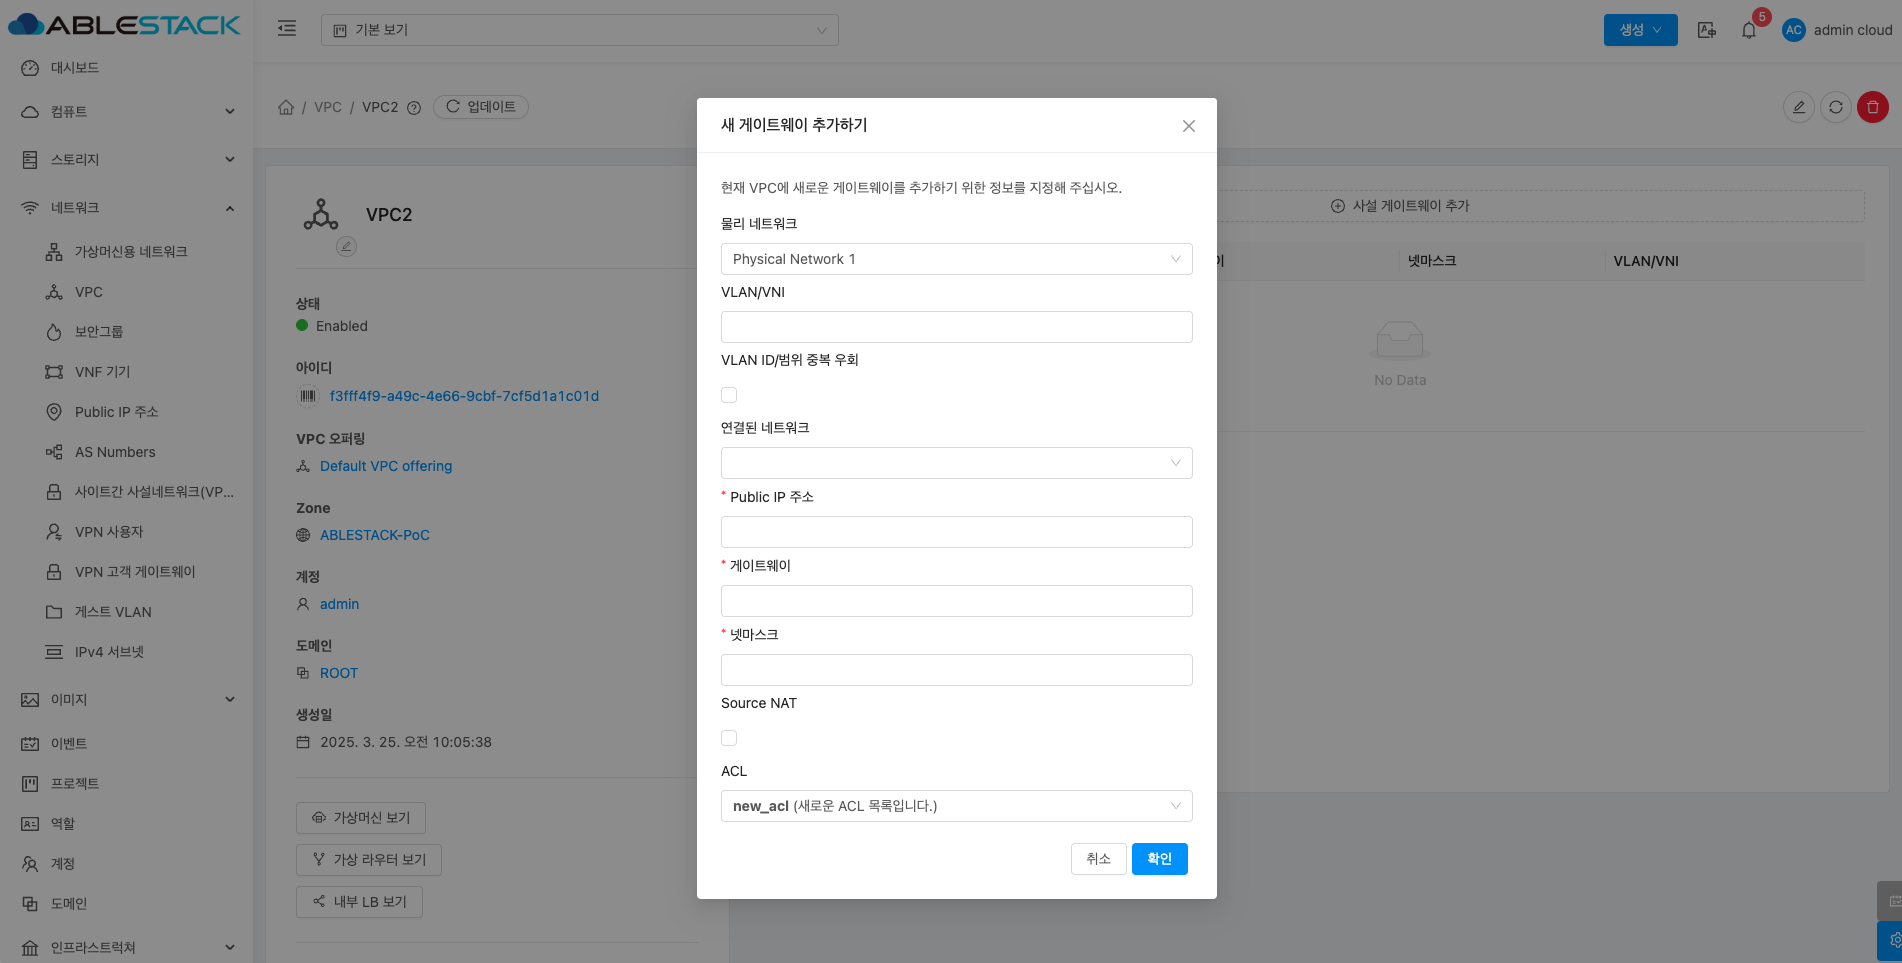Click the VPC breadcrumb link
Viewport: 1902px width, 963px height.
(x=328, y=107)
